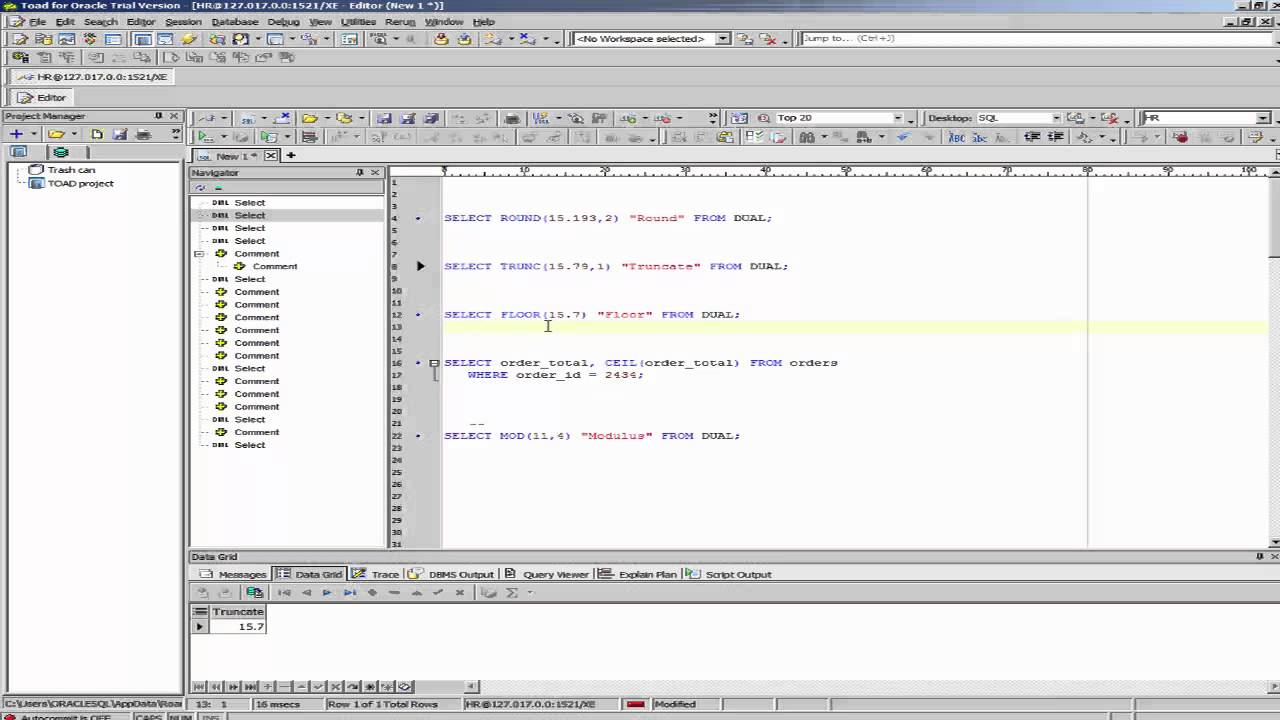The width and height of the screenshot is (1280, 720).
Task: Open the Trace tab
Action: click(x=376, y=574)
